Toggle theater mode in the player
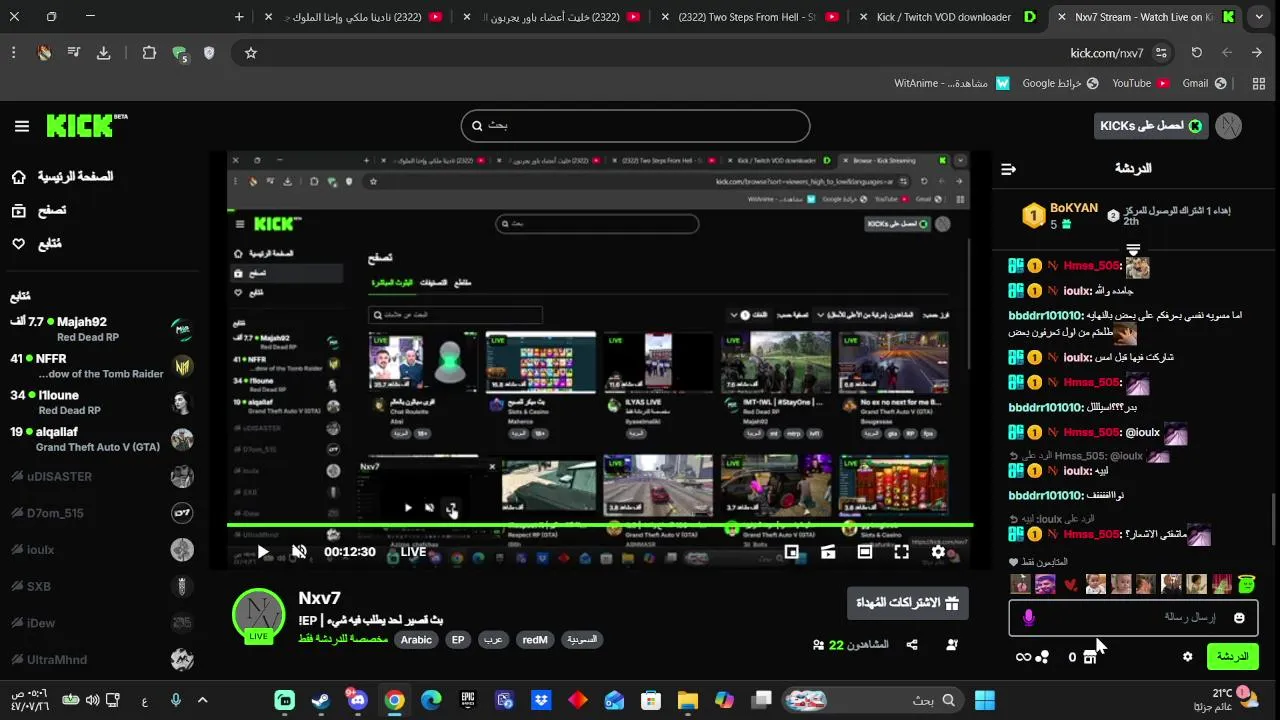The height and width of the screenshot is (720, 1280). click(x=865, y=551)
